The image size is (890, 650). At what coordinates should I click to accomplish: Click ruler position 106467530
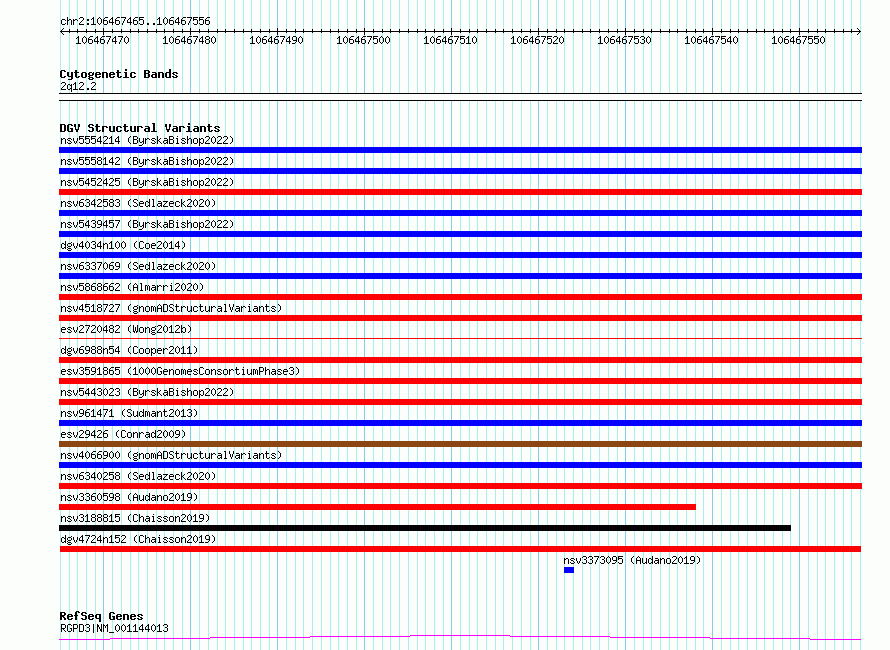click(x=624, y=40)
